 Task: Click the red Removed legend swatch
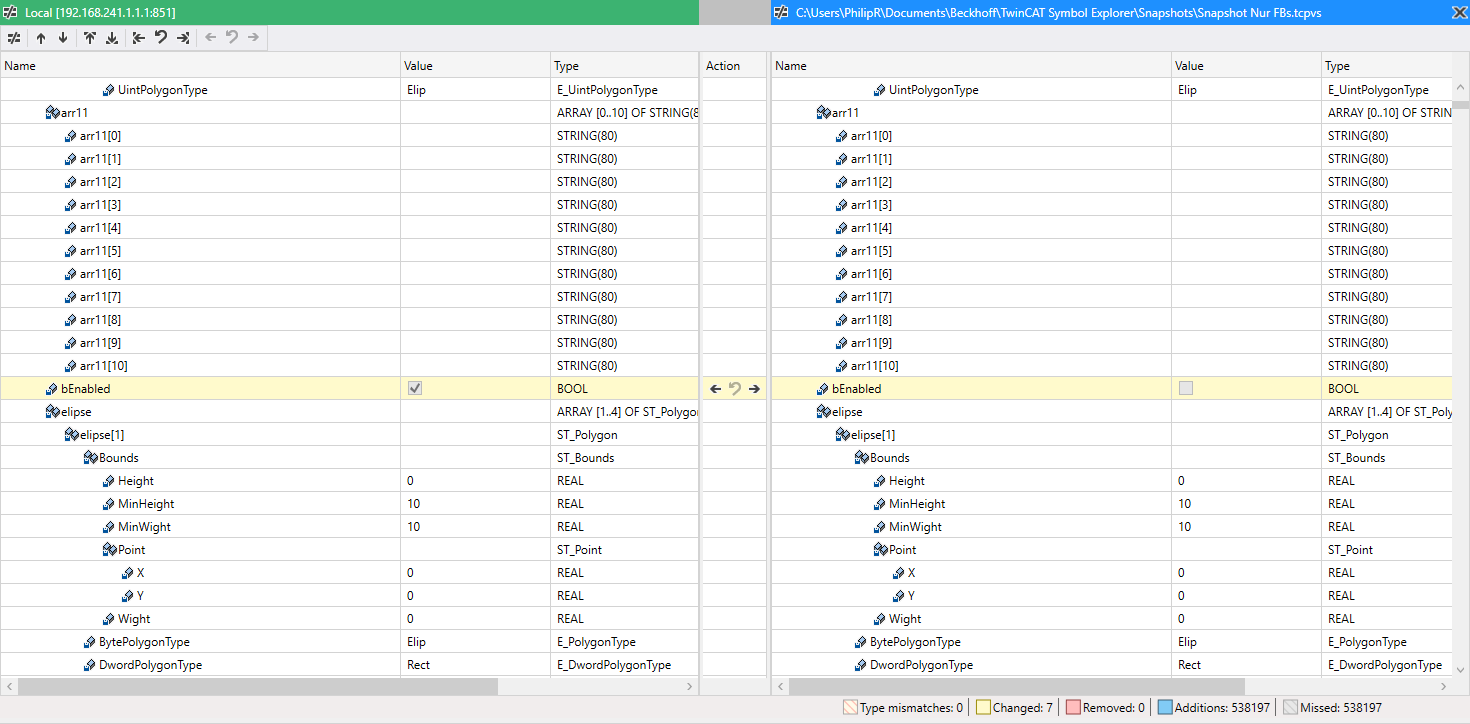tap(1073, 708)
